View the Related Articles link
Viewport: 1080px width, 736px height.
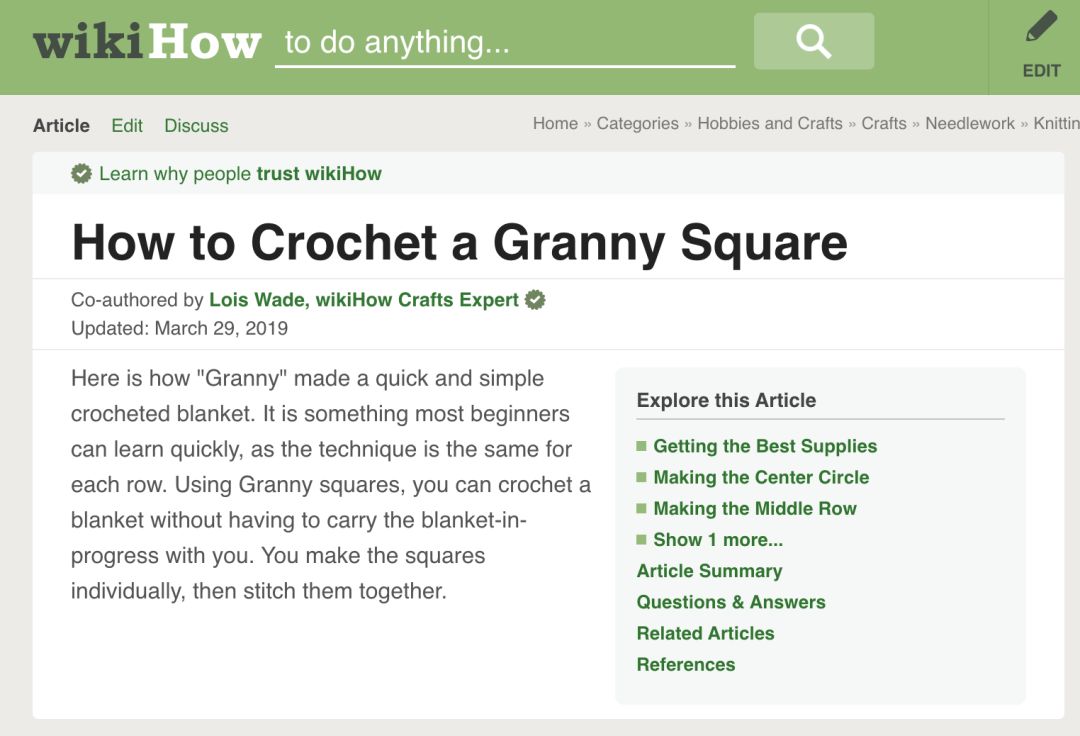point(705,633)
